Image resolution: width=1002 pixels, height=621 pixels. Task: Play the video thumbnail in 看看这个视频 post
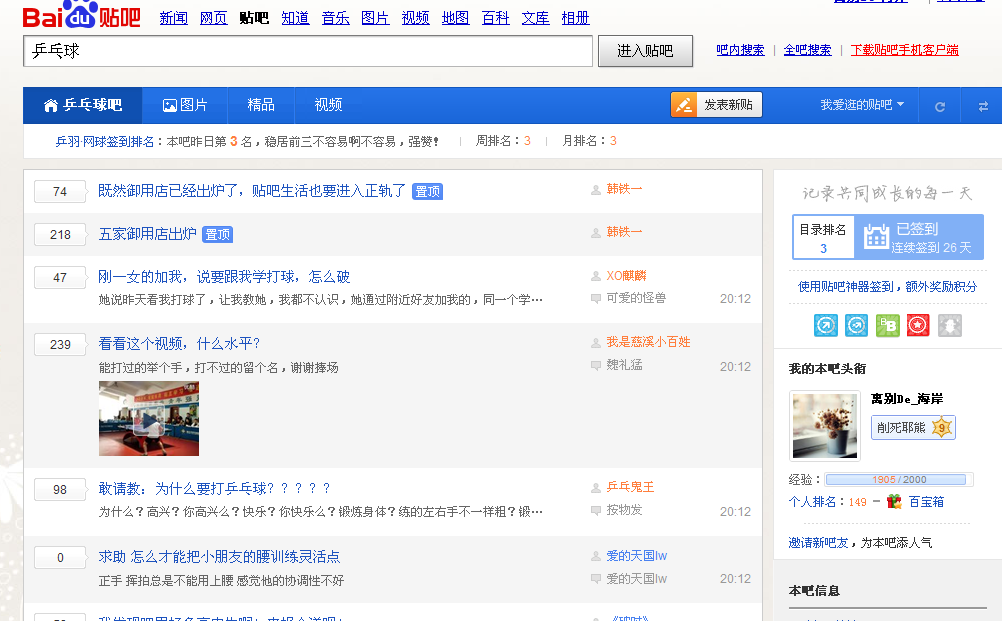(x=148, y=418)
